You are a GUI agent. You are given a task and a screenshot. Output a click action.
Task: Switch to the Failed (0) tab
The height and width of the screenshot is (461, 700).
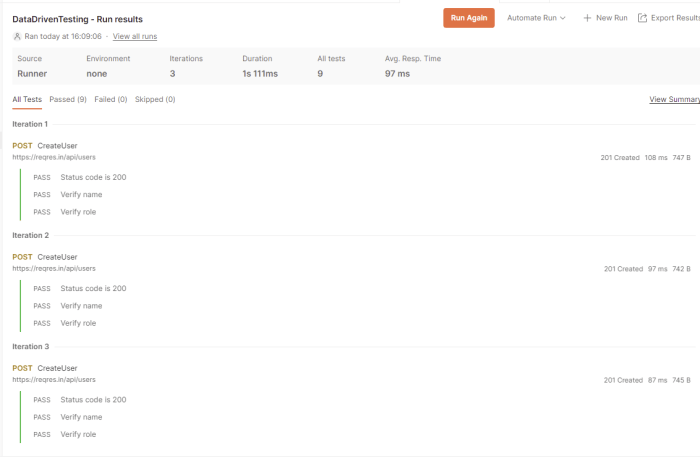[111, 99]
